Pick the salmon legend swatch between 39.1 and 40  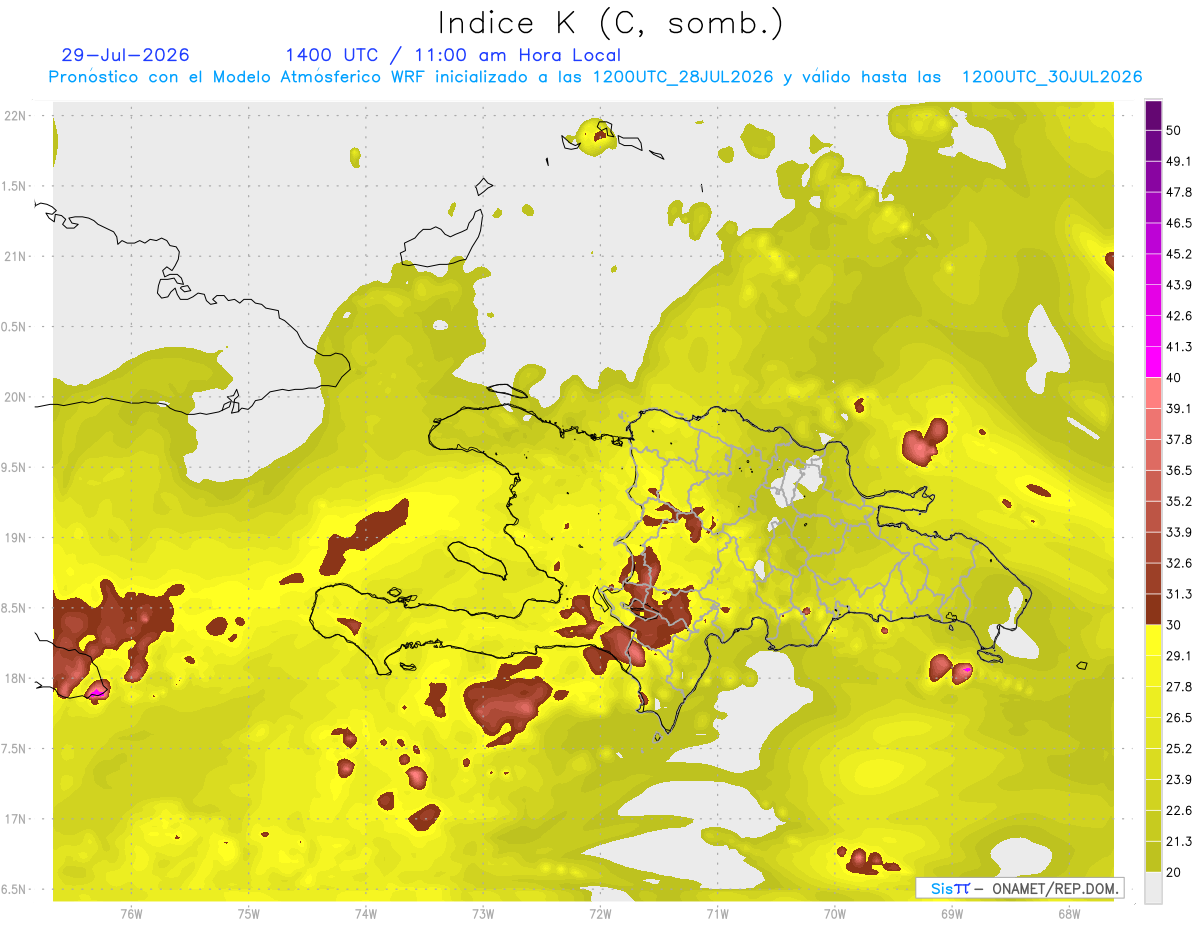point(1153,393)
